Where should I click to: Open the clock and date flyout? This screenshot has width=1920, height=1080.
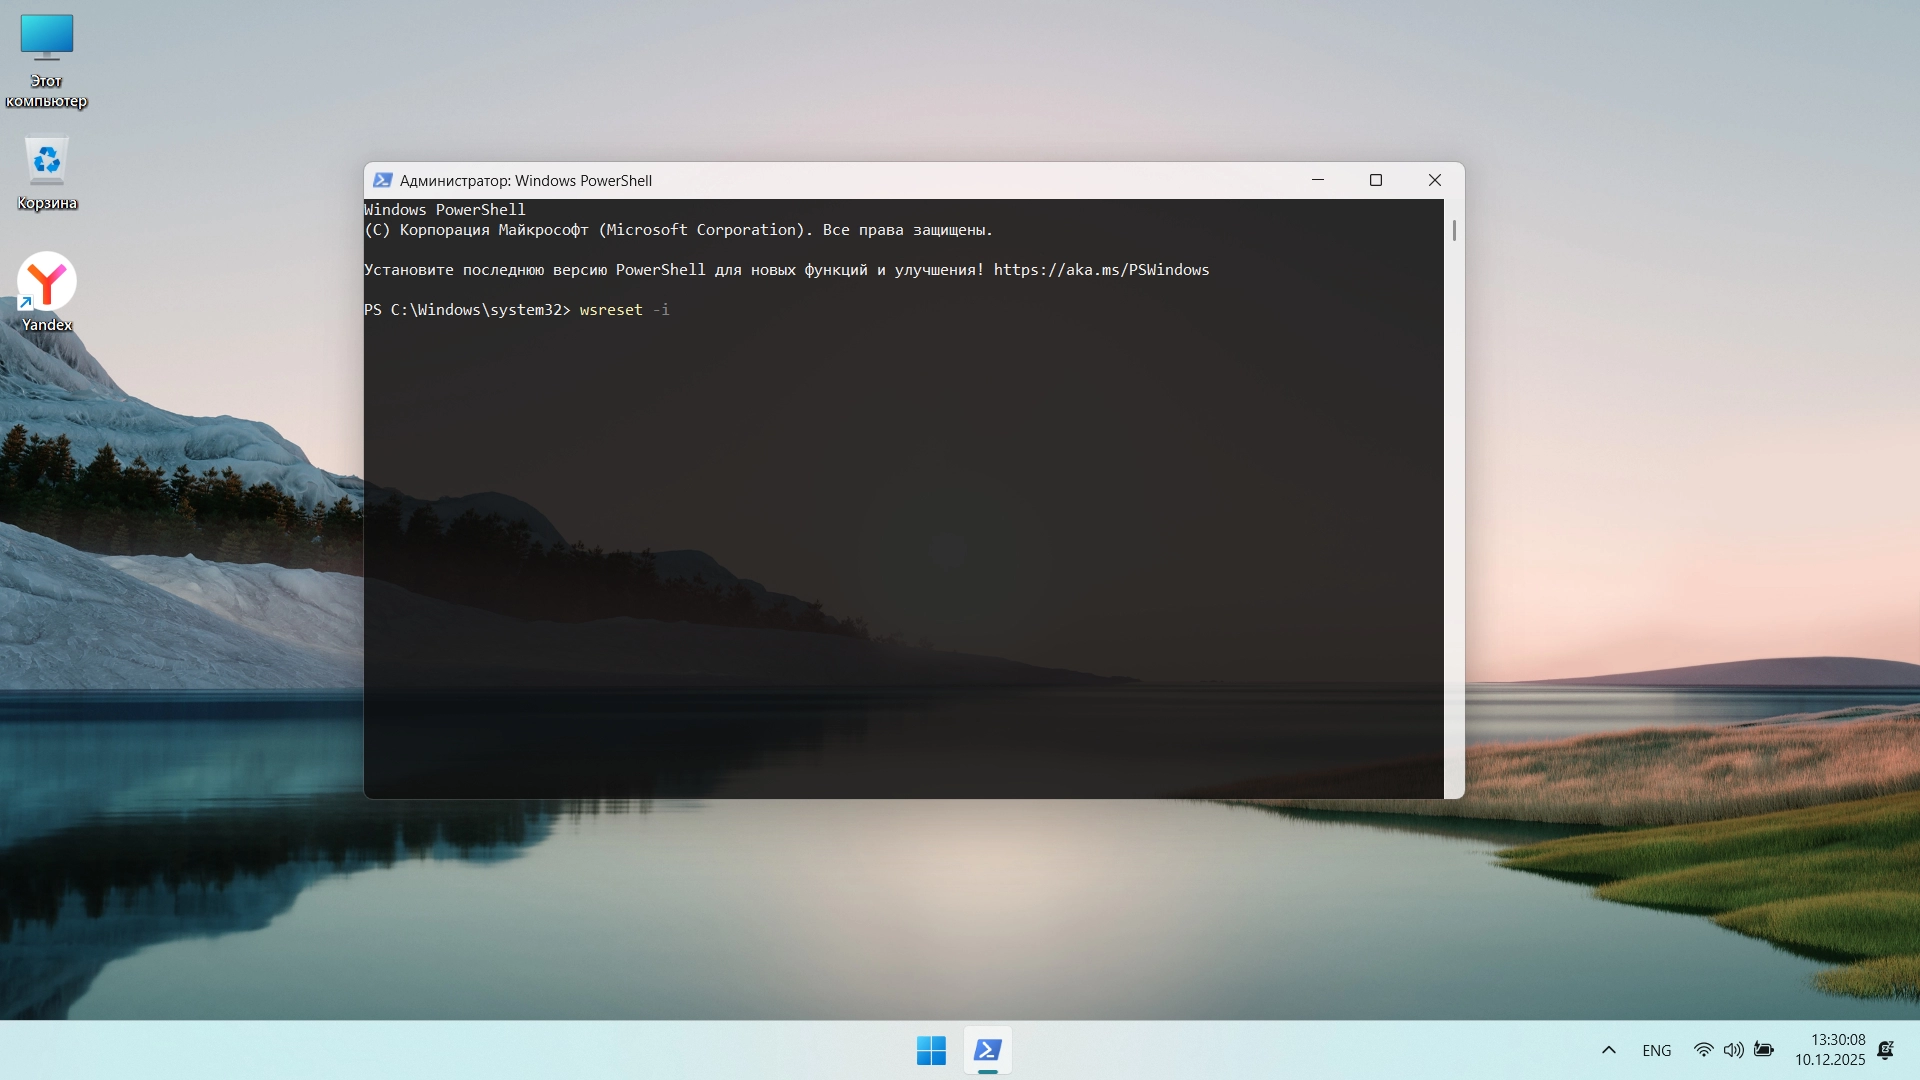(1829, 1050)
